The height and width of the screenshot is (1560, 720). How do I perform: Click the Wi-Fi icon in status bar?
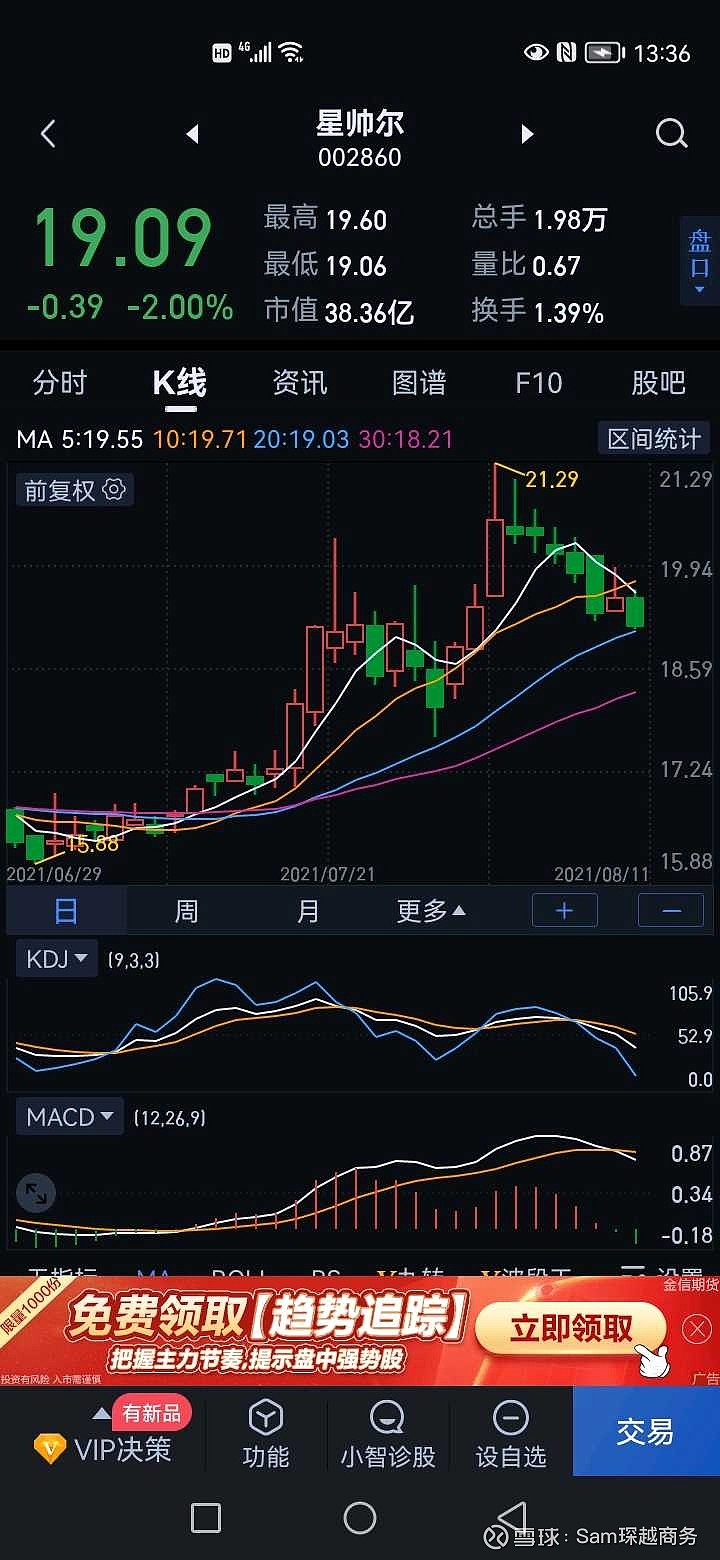(x=291, y=51)
